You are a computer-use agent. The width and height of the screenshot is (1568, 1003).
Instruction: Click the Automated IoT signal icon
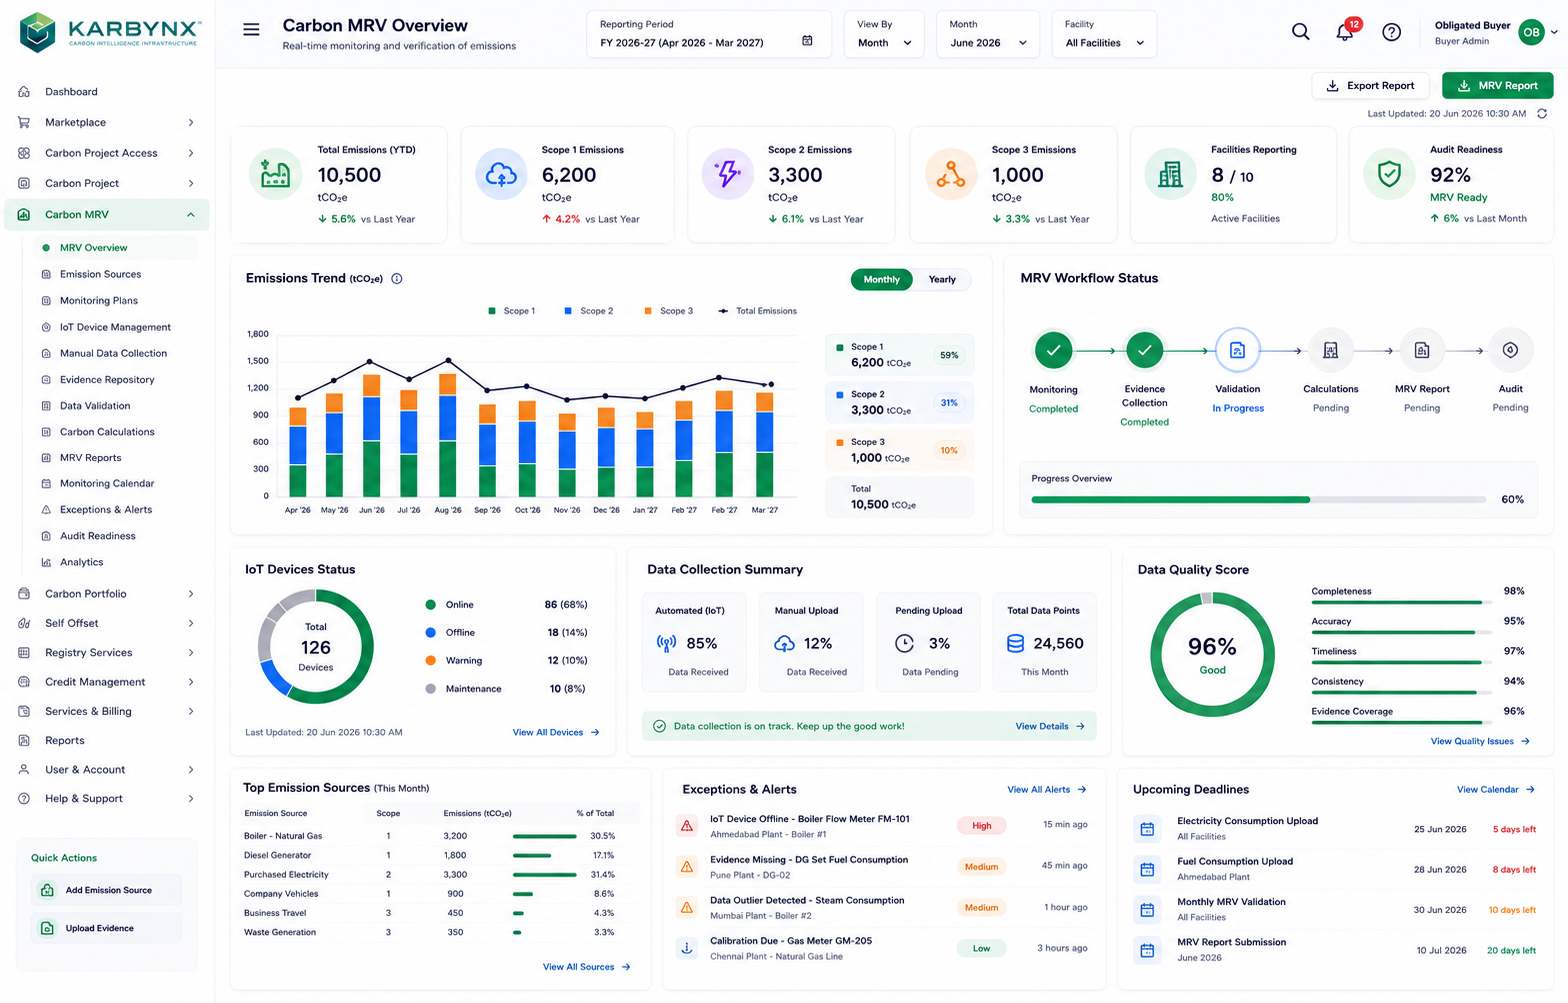666,644
